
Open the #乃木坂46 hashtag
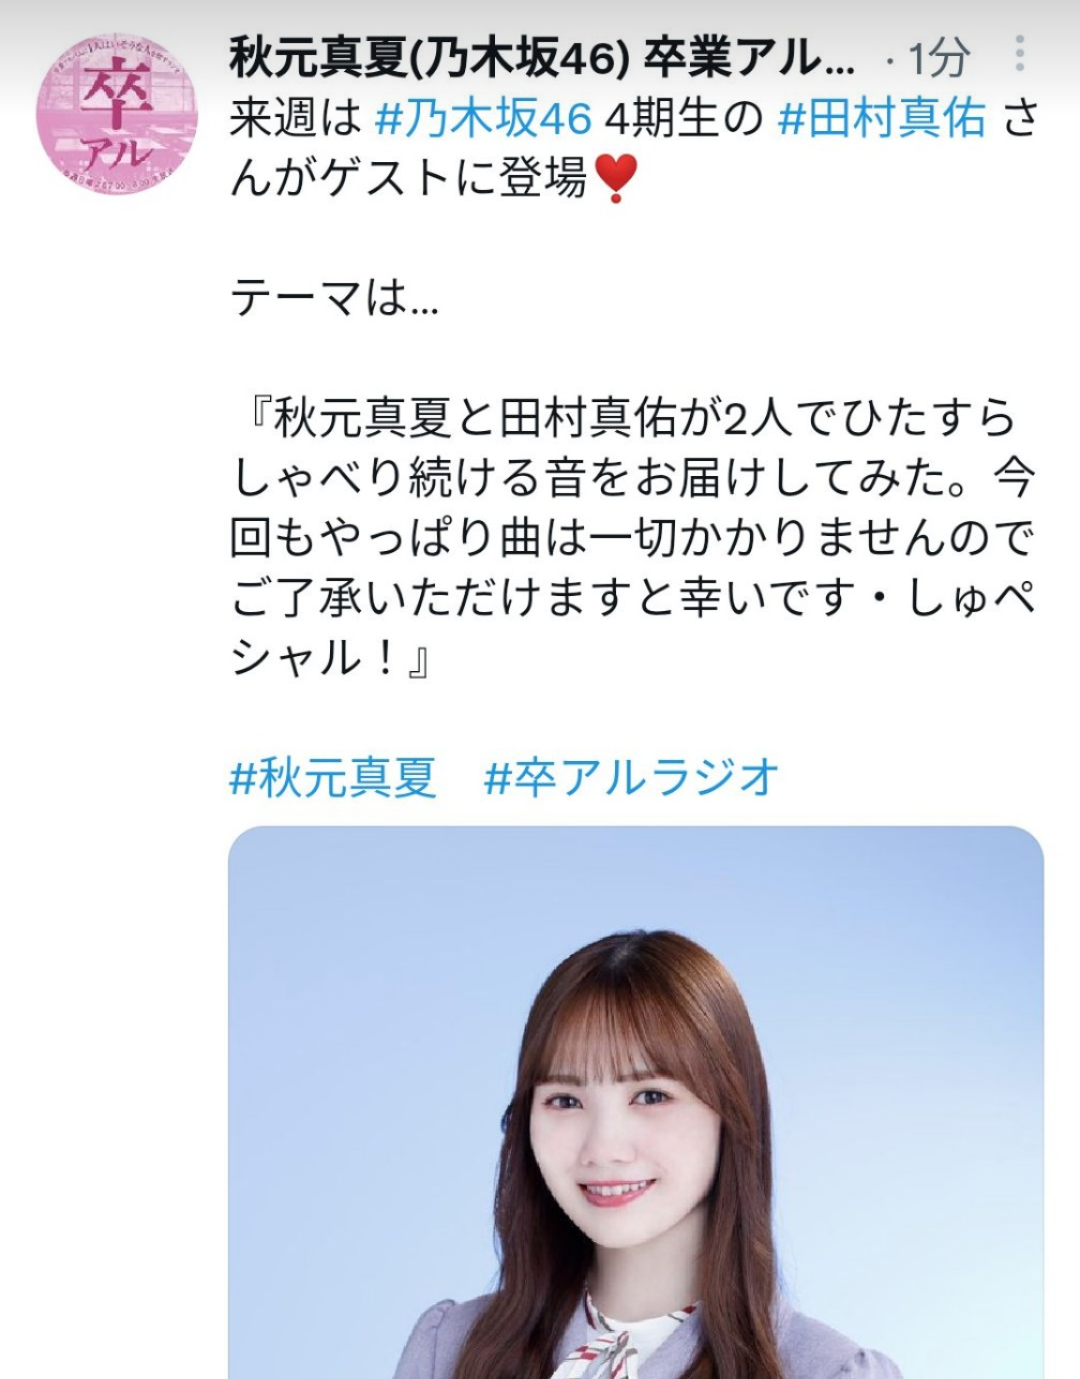coord(483,119)
